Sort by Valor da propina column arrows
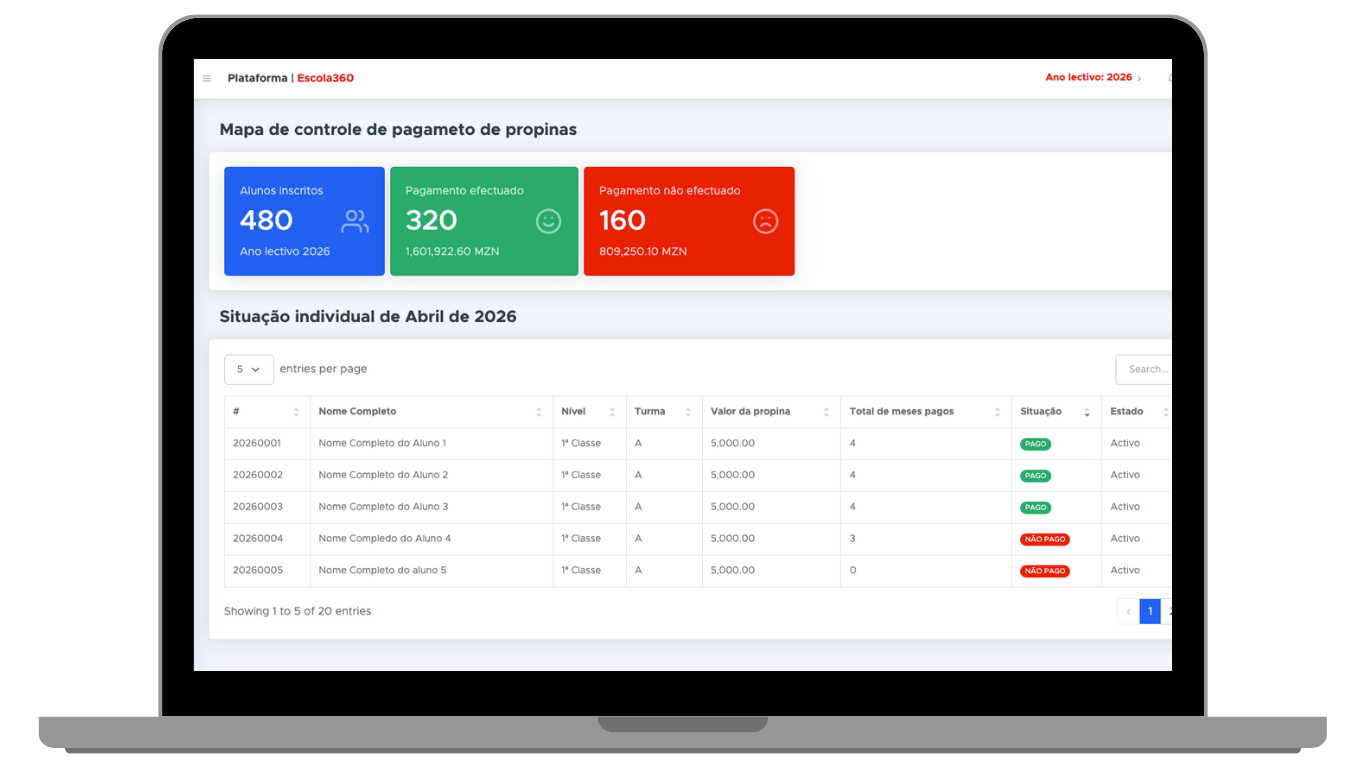Screen dimensions: 1366x768 [826, 412]
